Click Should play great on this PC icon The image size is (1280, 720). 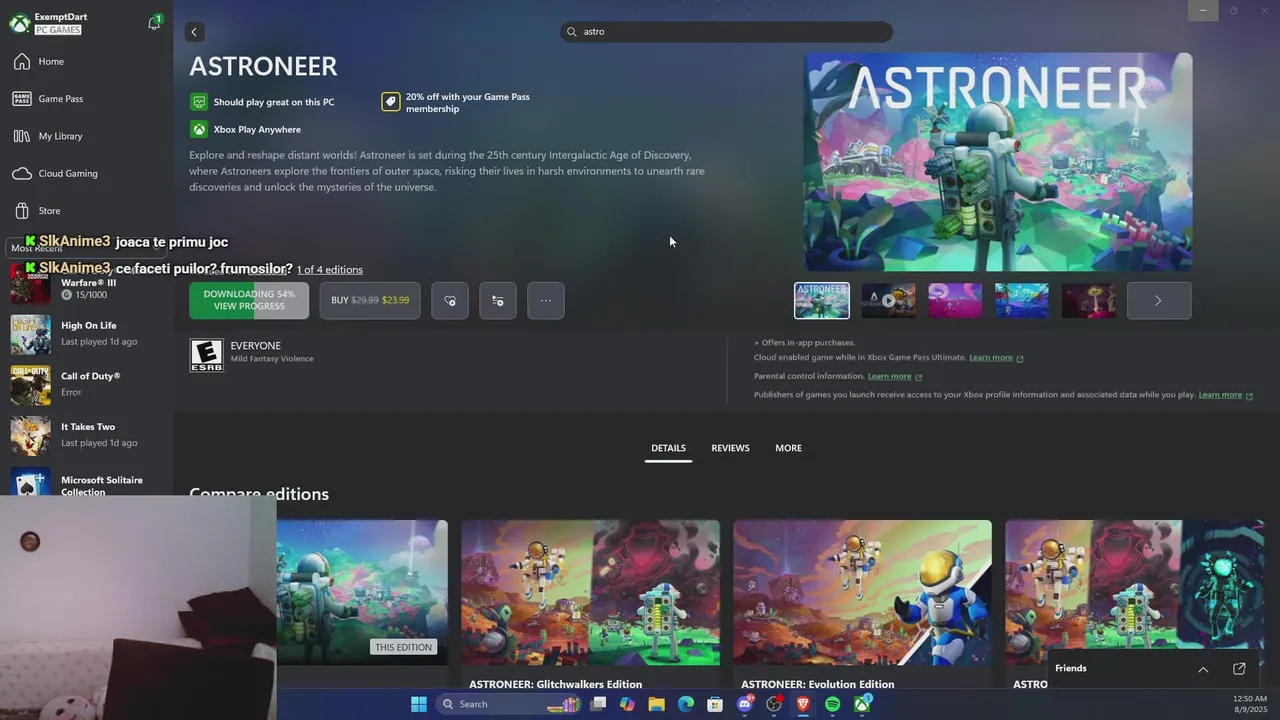point(199,102)
